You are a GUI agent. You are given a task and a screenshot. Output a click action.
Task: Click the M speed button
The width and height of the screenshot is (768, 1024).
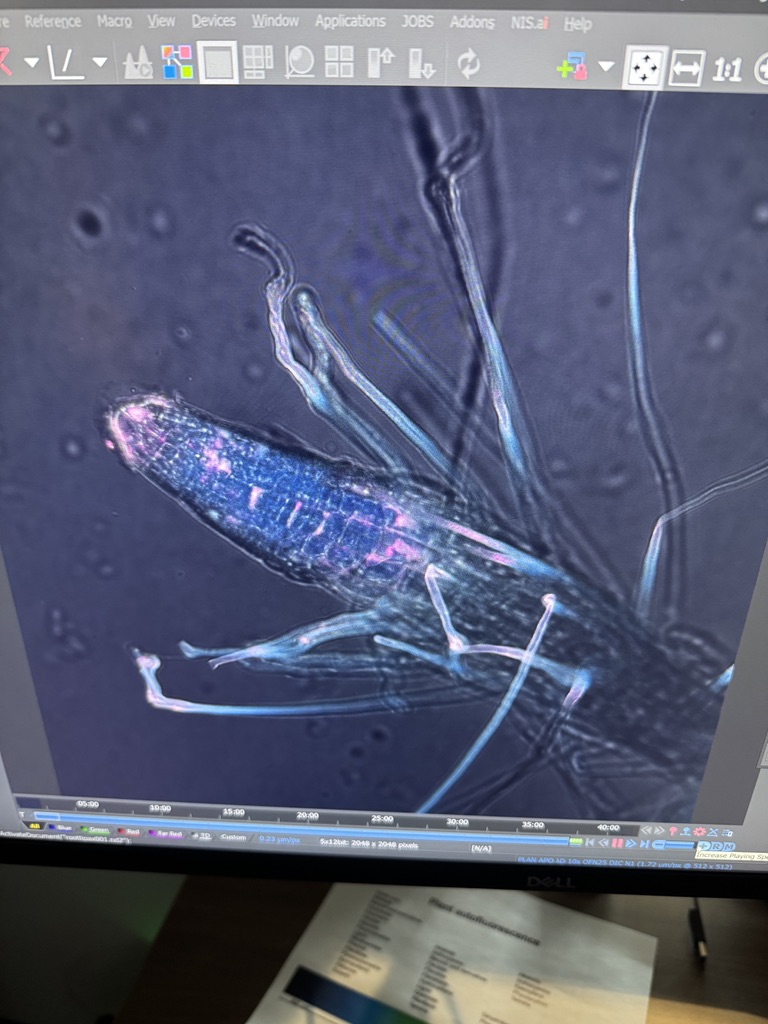click(x=729, y=847)
